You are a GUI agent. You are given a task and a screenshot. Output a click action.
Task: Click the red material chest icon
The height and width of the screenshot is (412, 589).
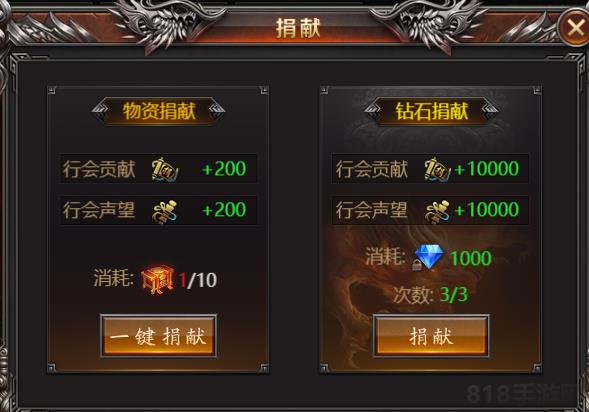click(x=158, y=280)
